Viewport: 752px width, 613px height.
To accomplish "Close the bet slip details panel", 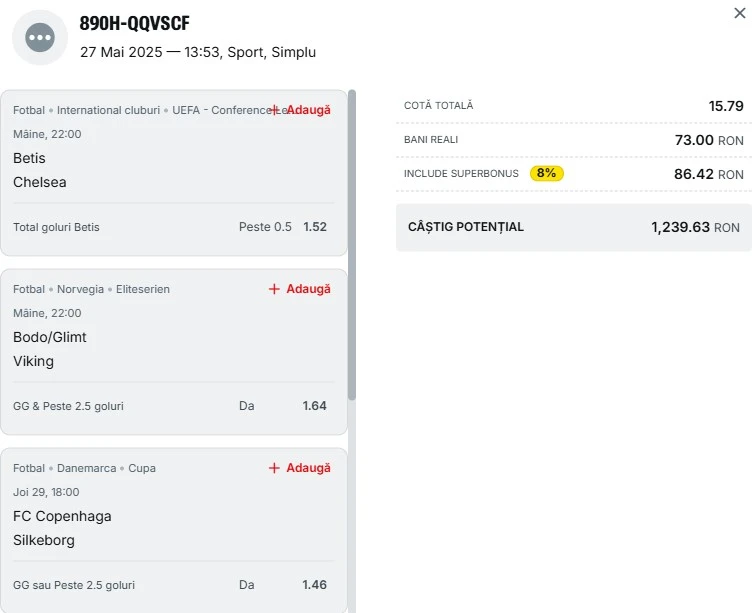I will click(740, 13).
